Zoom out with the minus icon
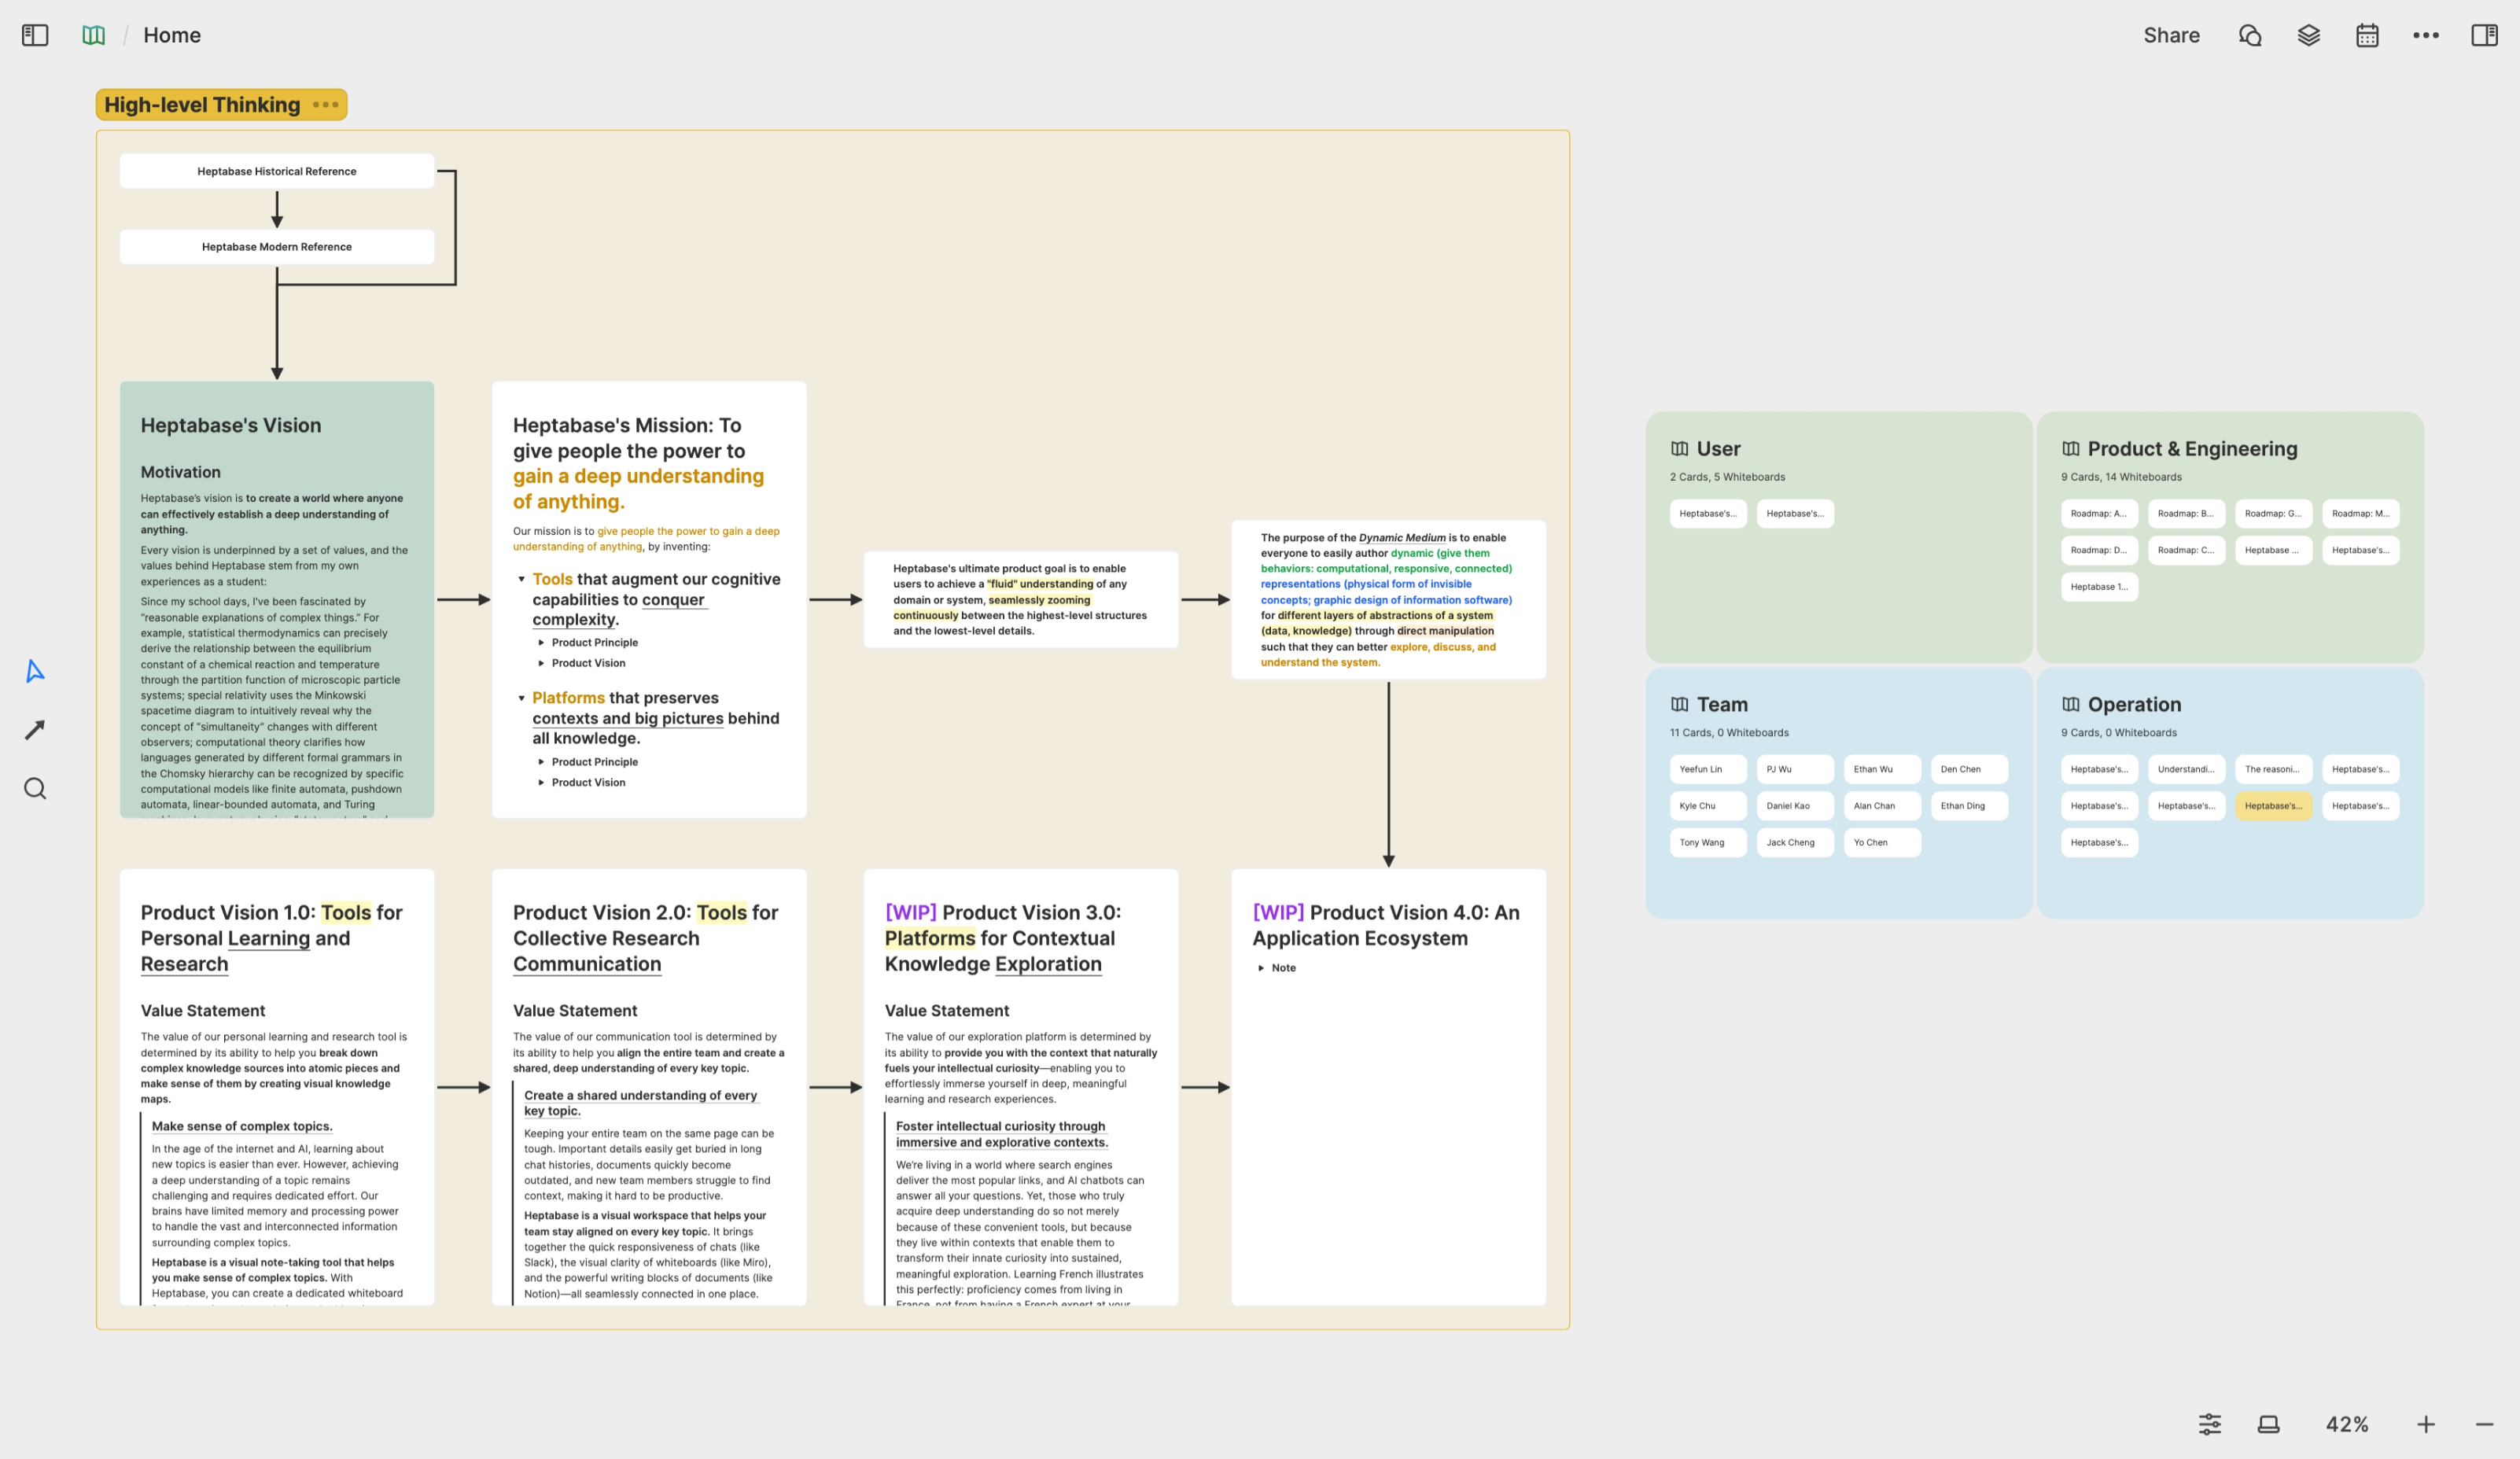The image size is (2520, 1459). (2485, 1424)
